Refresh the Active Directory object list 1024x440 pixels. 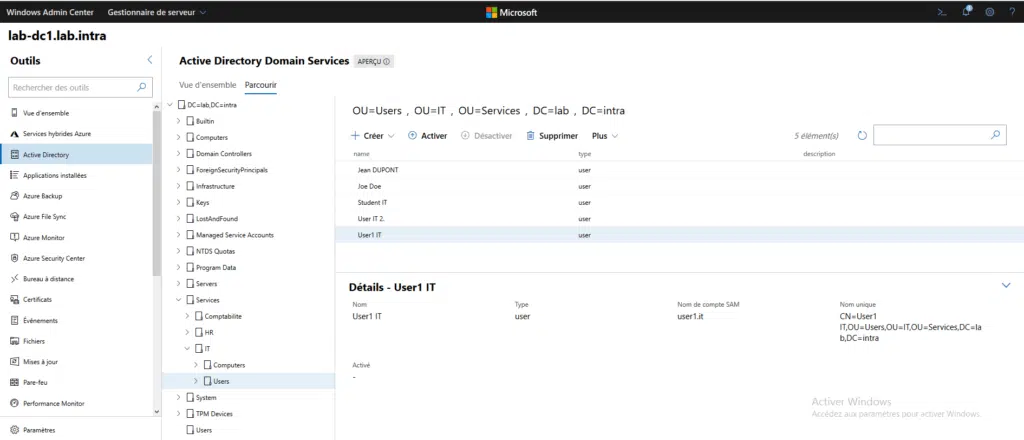click(862, 136)
